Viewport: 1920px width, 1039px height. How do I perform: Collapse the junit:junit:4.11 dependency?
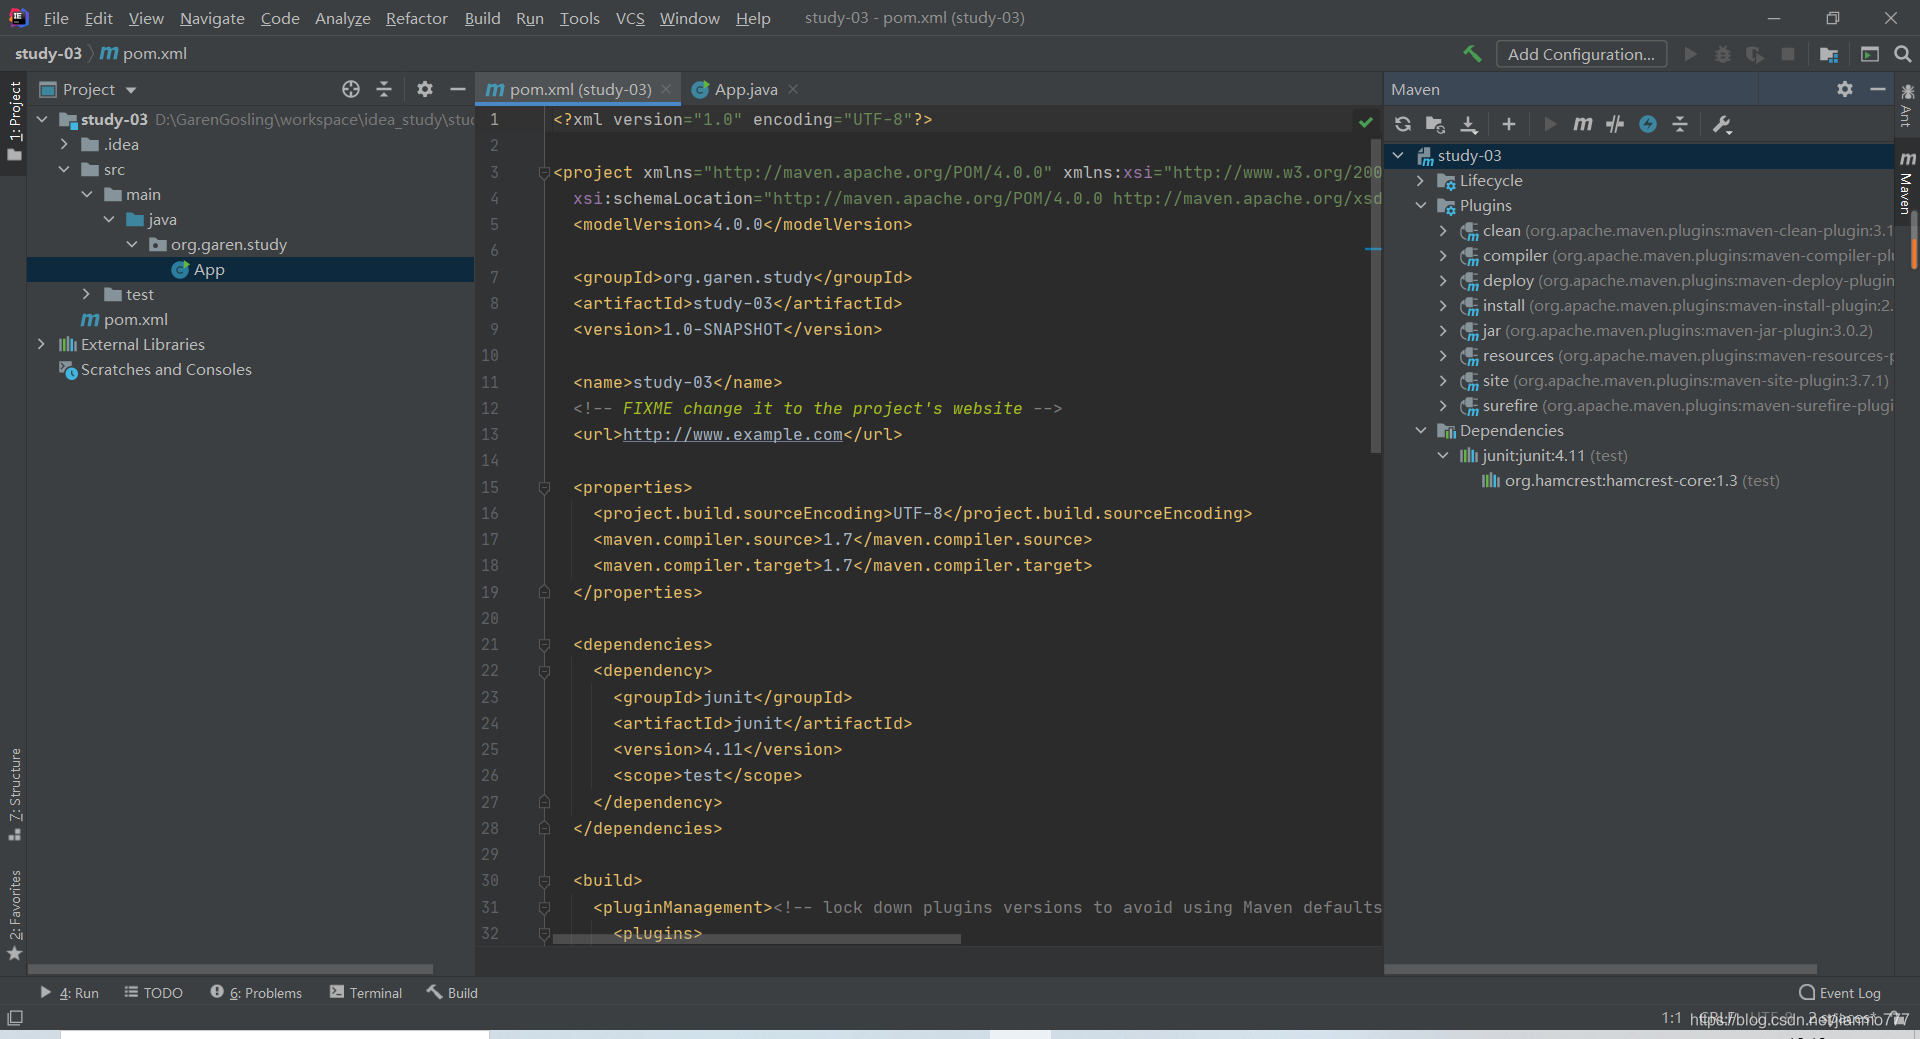point(1443,455)
